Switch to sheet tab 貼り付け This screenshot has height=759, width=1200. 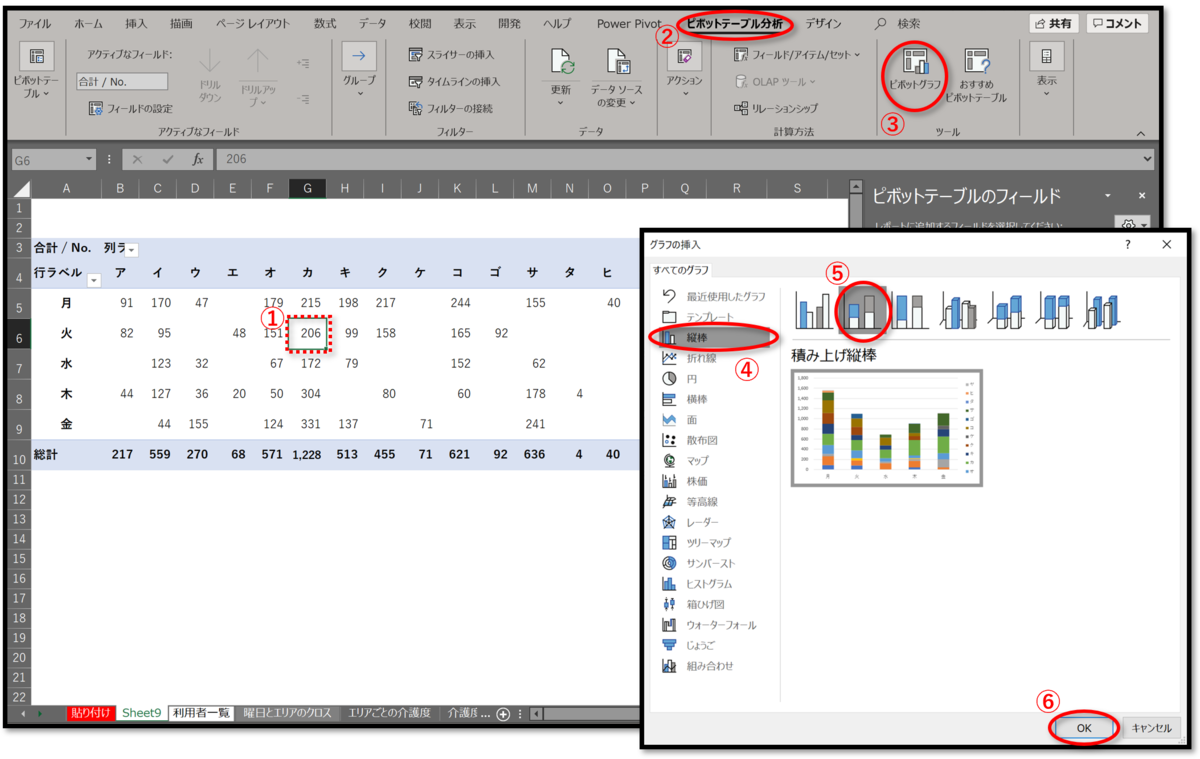tap(91, 713)
